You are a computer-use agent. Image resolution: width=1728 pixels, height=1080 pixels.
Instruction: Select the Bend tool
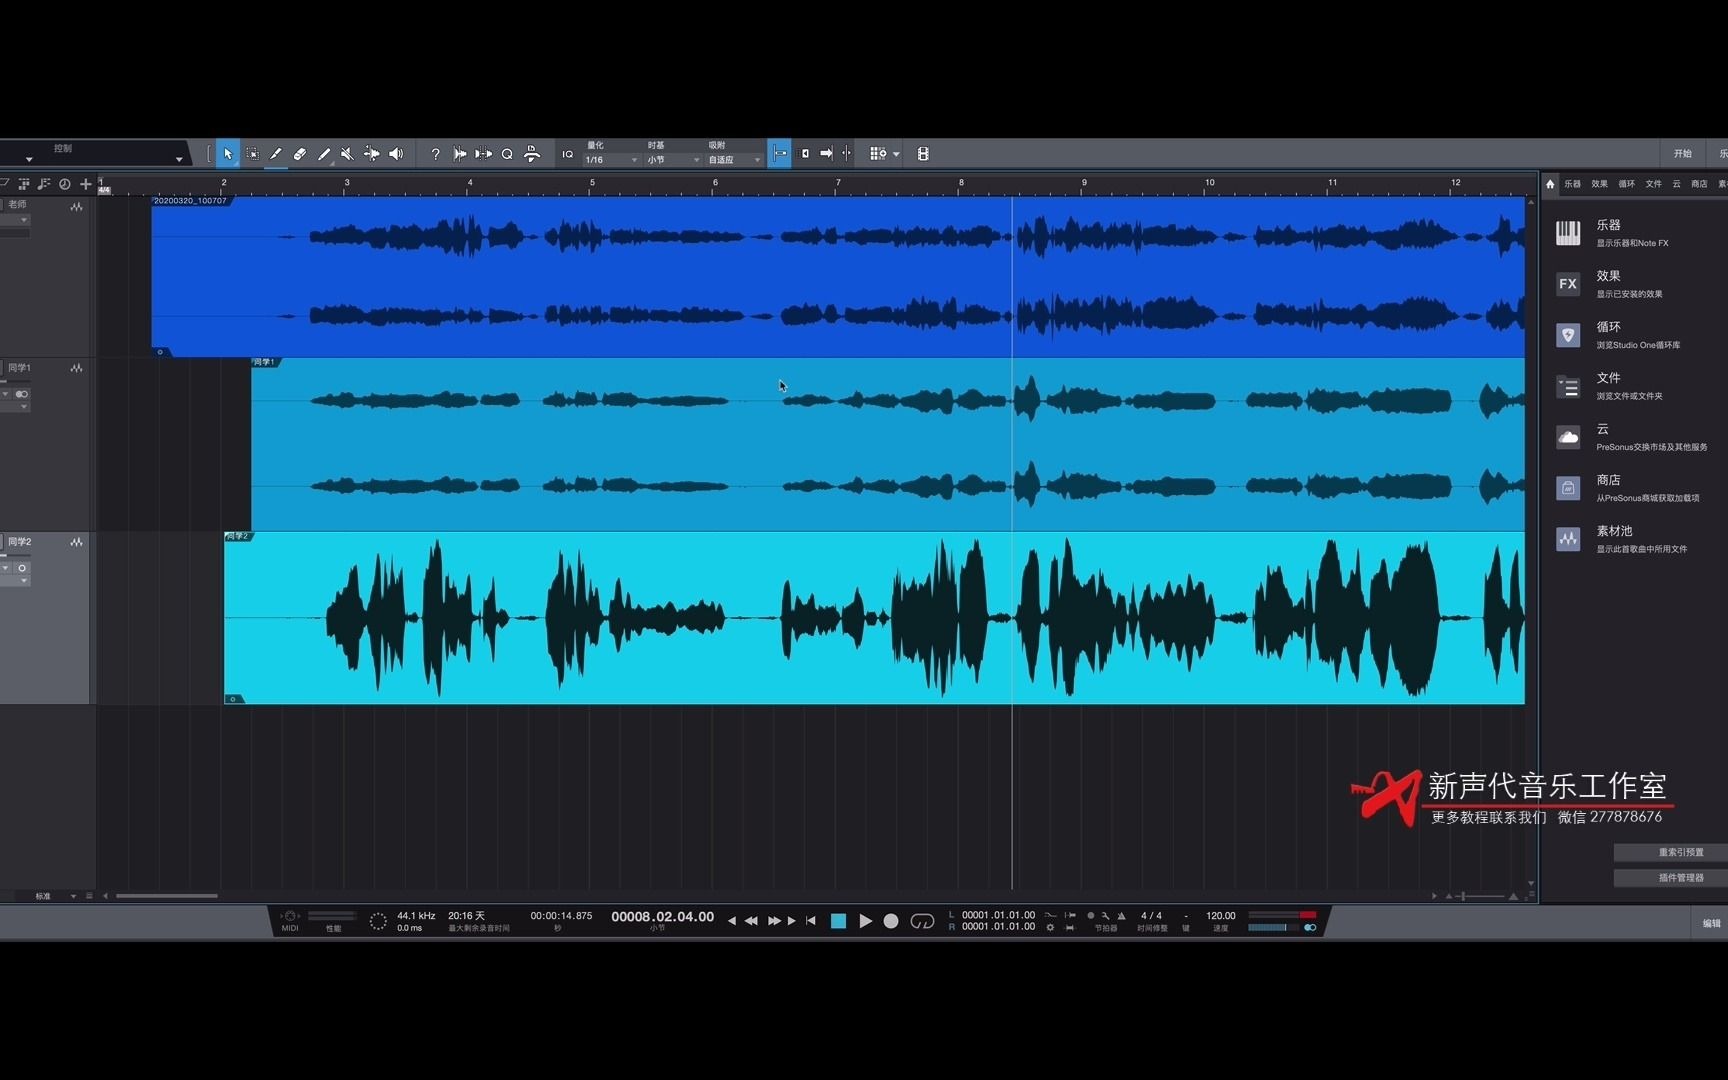click(371, 154)
